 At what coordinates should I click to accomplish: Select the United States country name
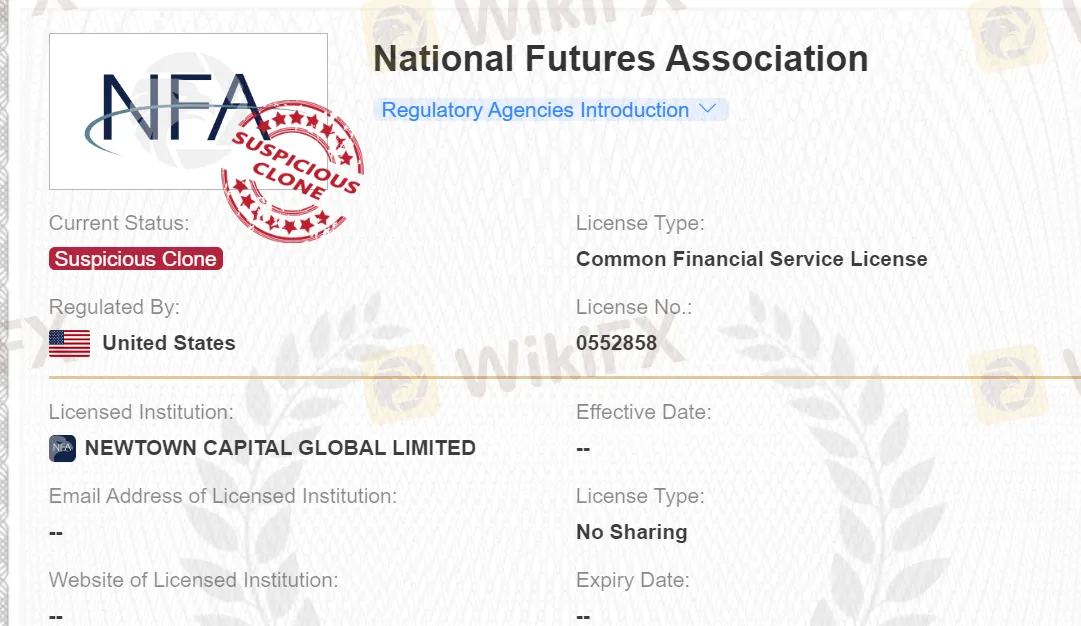pos(169,343)
